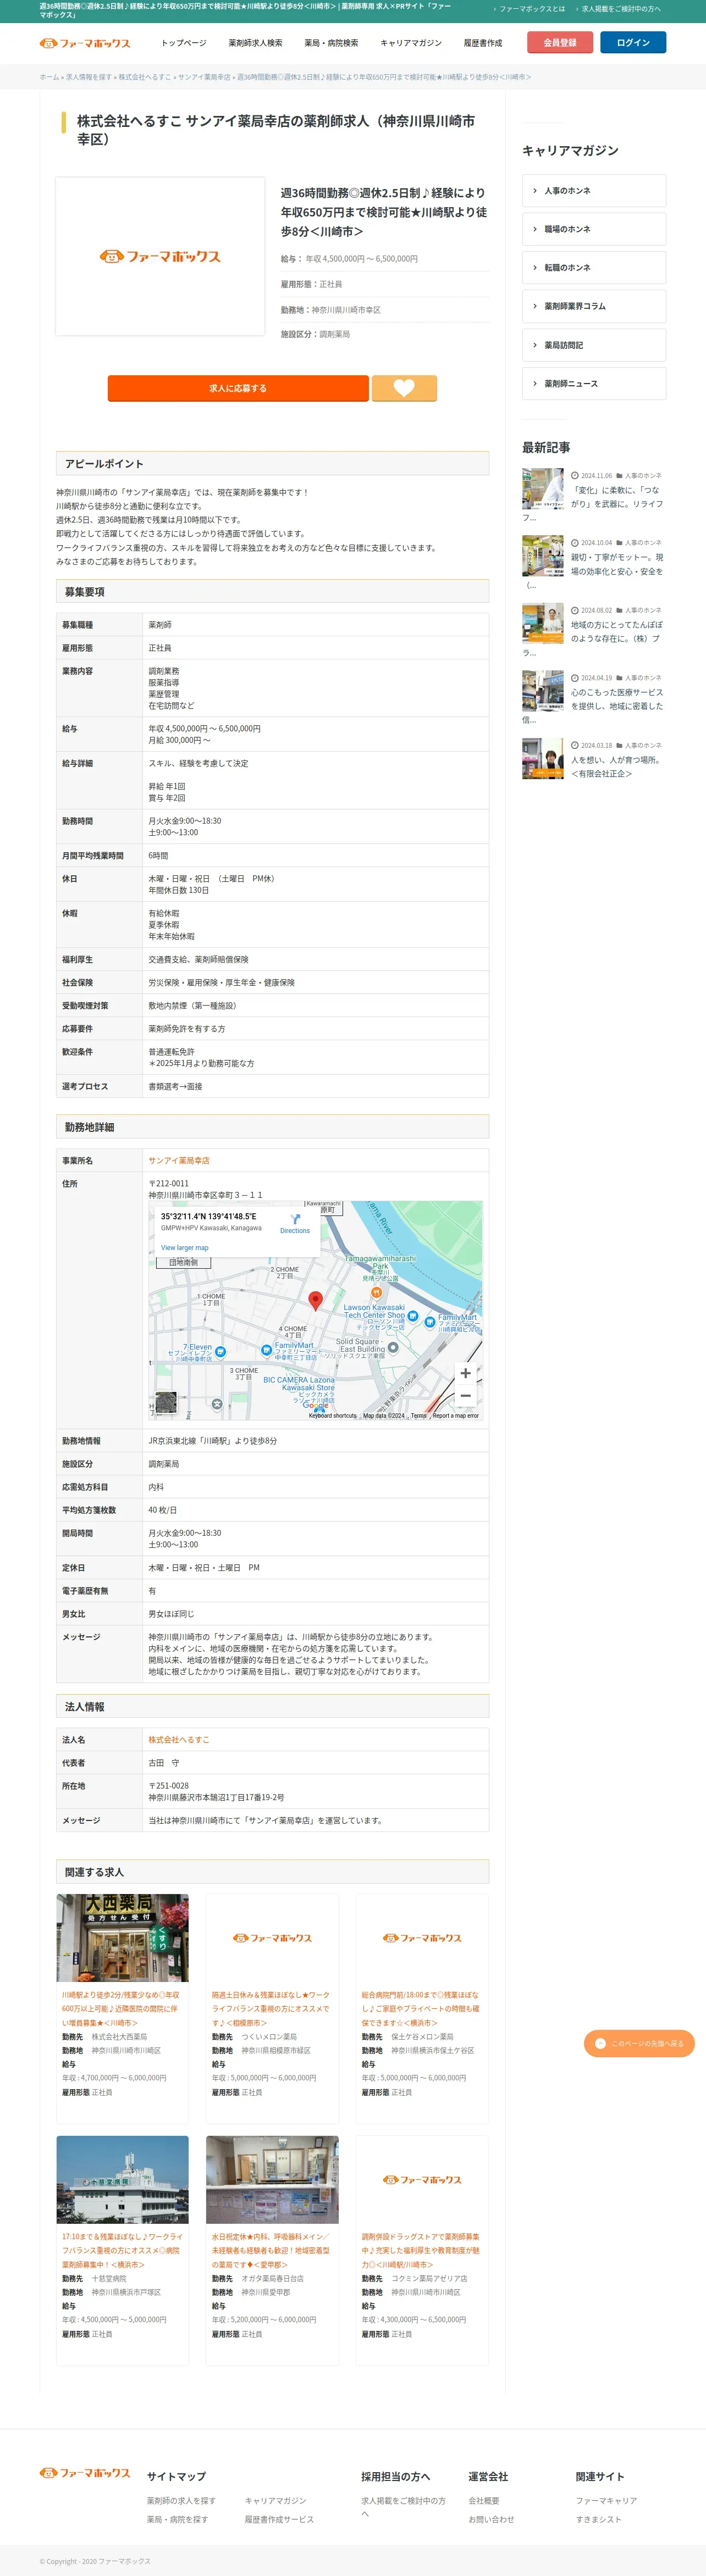Click the red location pin on map
Image resolution: width=706 pixels, height=2576 pixels.
coord(315,1300)
